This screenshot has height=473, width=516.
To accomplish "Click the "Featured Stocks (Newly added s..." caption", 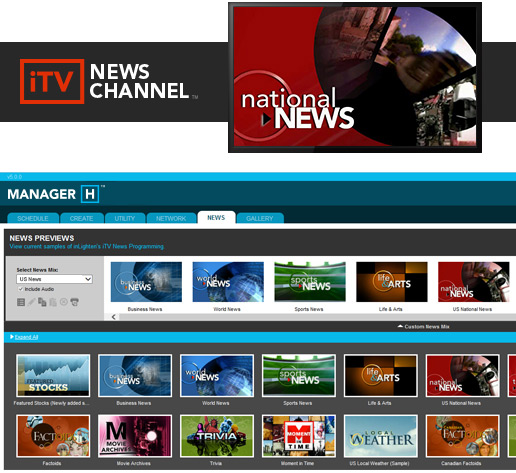I will (52, 403).
